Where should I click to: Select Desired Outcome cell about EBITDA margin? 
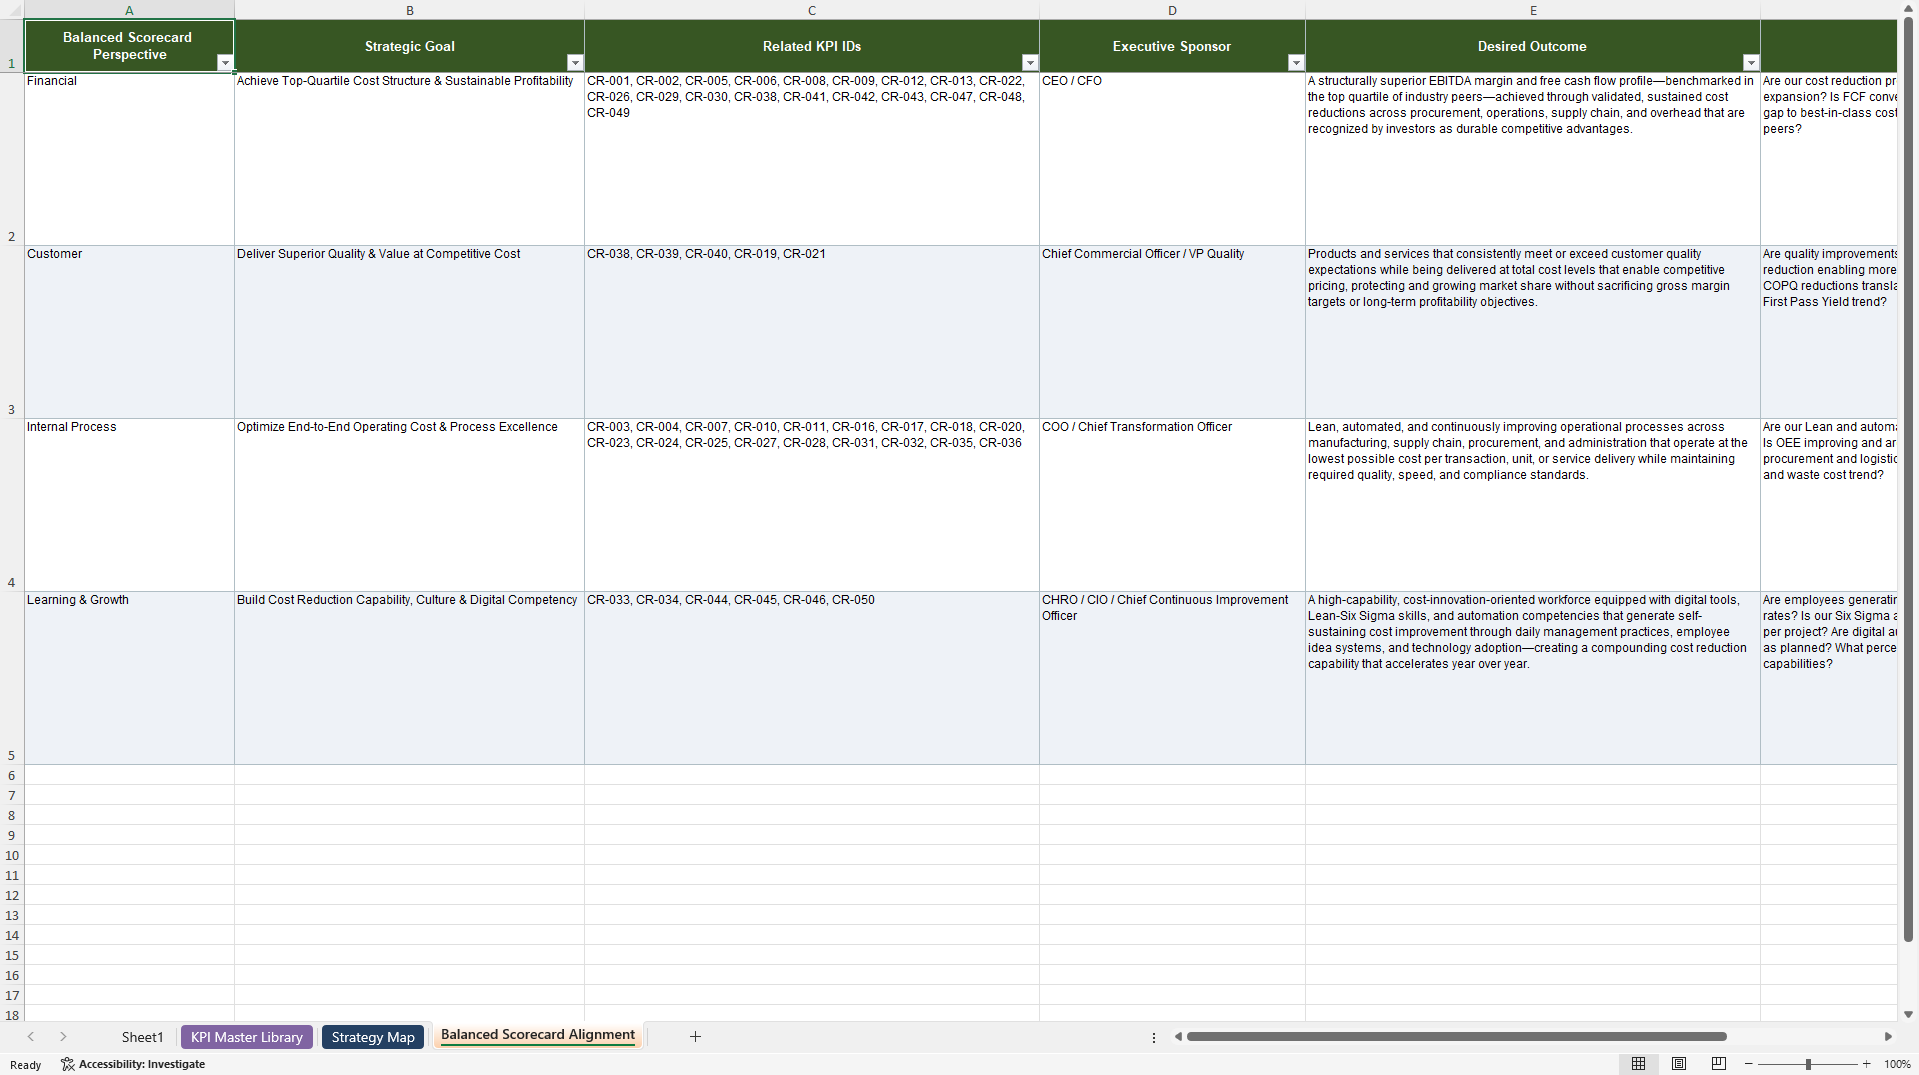tap(1533, 159)
